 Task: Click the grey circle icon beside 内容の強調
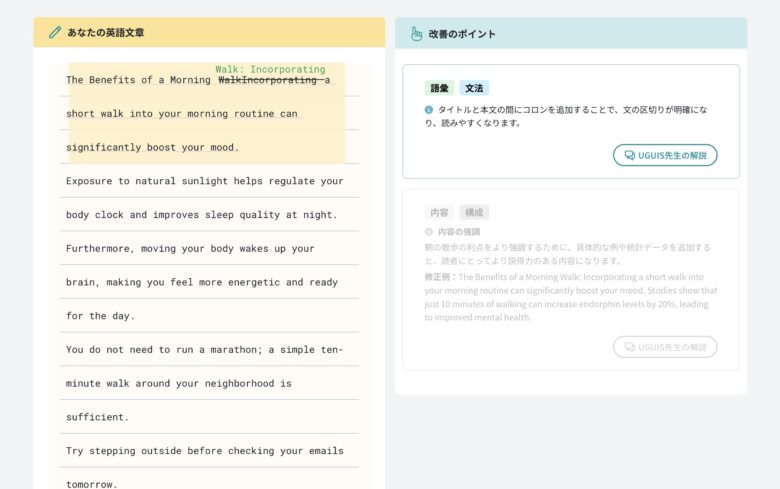point(429,231)
